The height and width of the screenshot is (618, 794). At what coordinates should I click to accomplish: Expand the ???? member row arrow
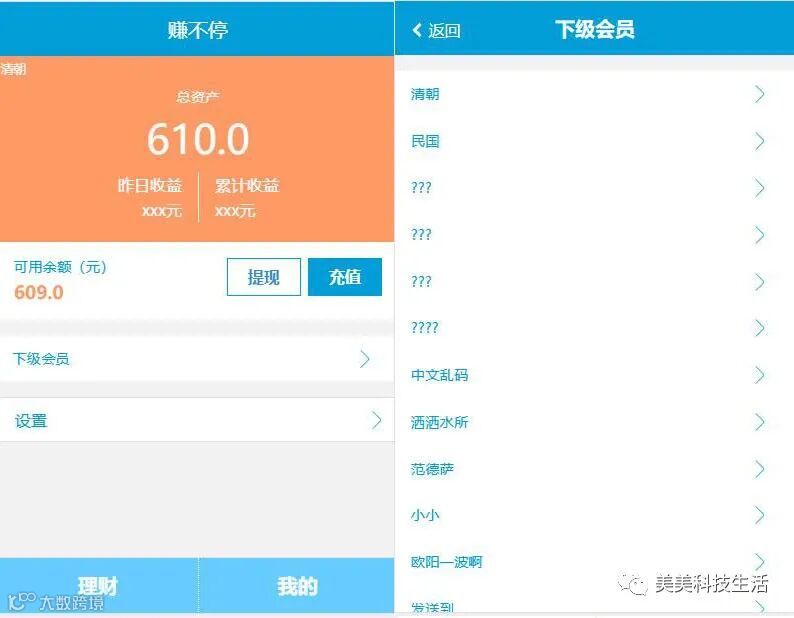tap(759, 328)
